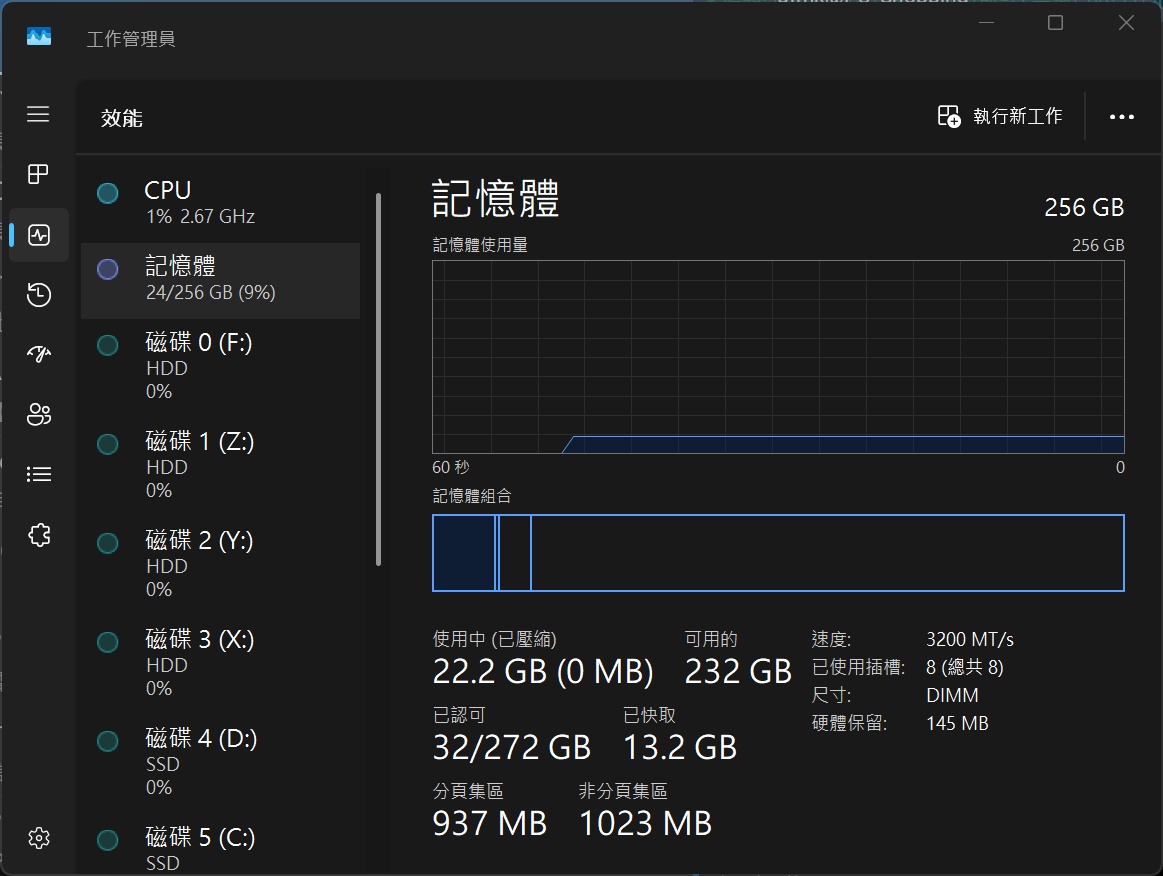Go to the Startup apps page icon
1163x876 pixels.
click(x=39, y=354)
